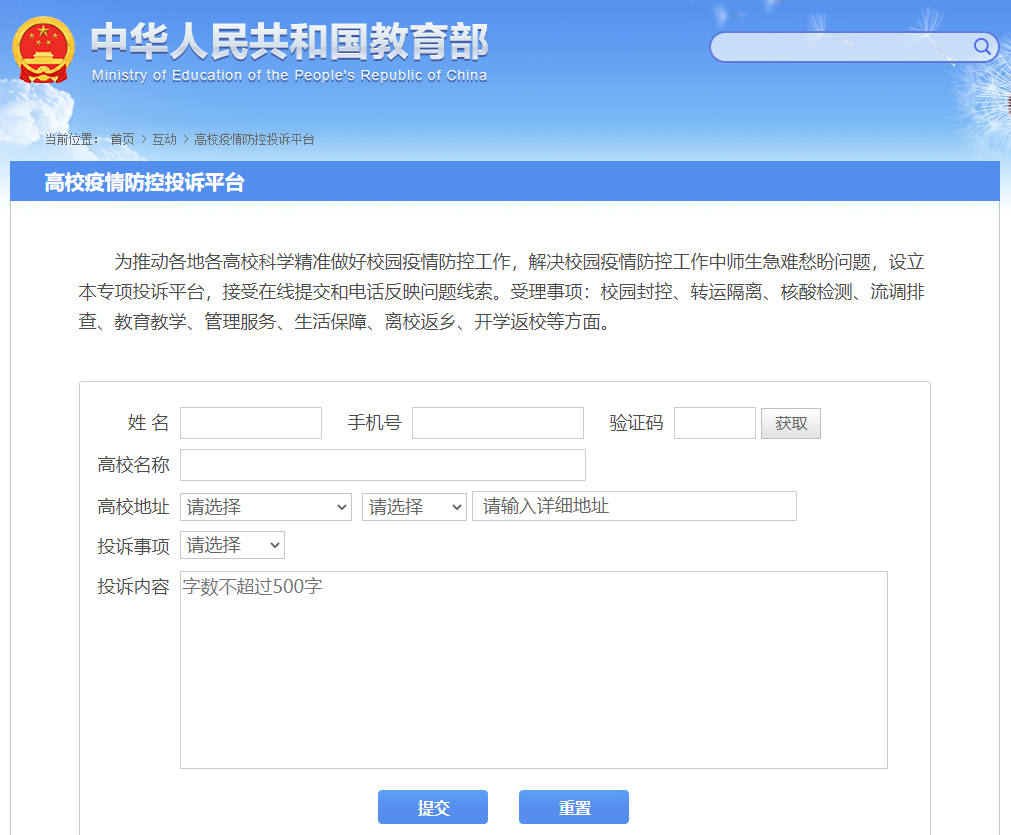Click the 高校名称 university name field

click(x=382, y=465)
